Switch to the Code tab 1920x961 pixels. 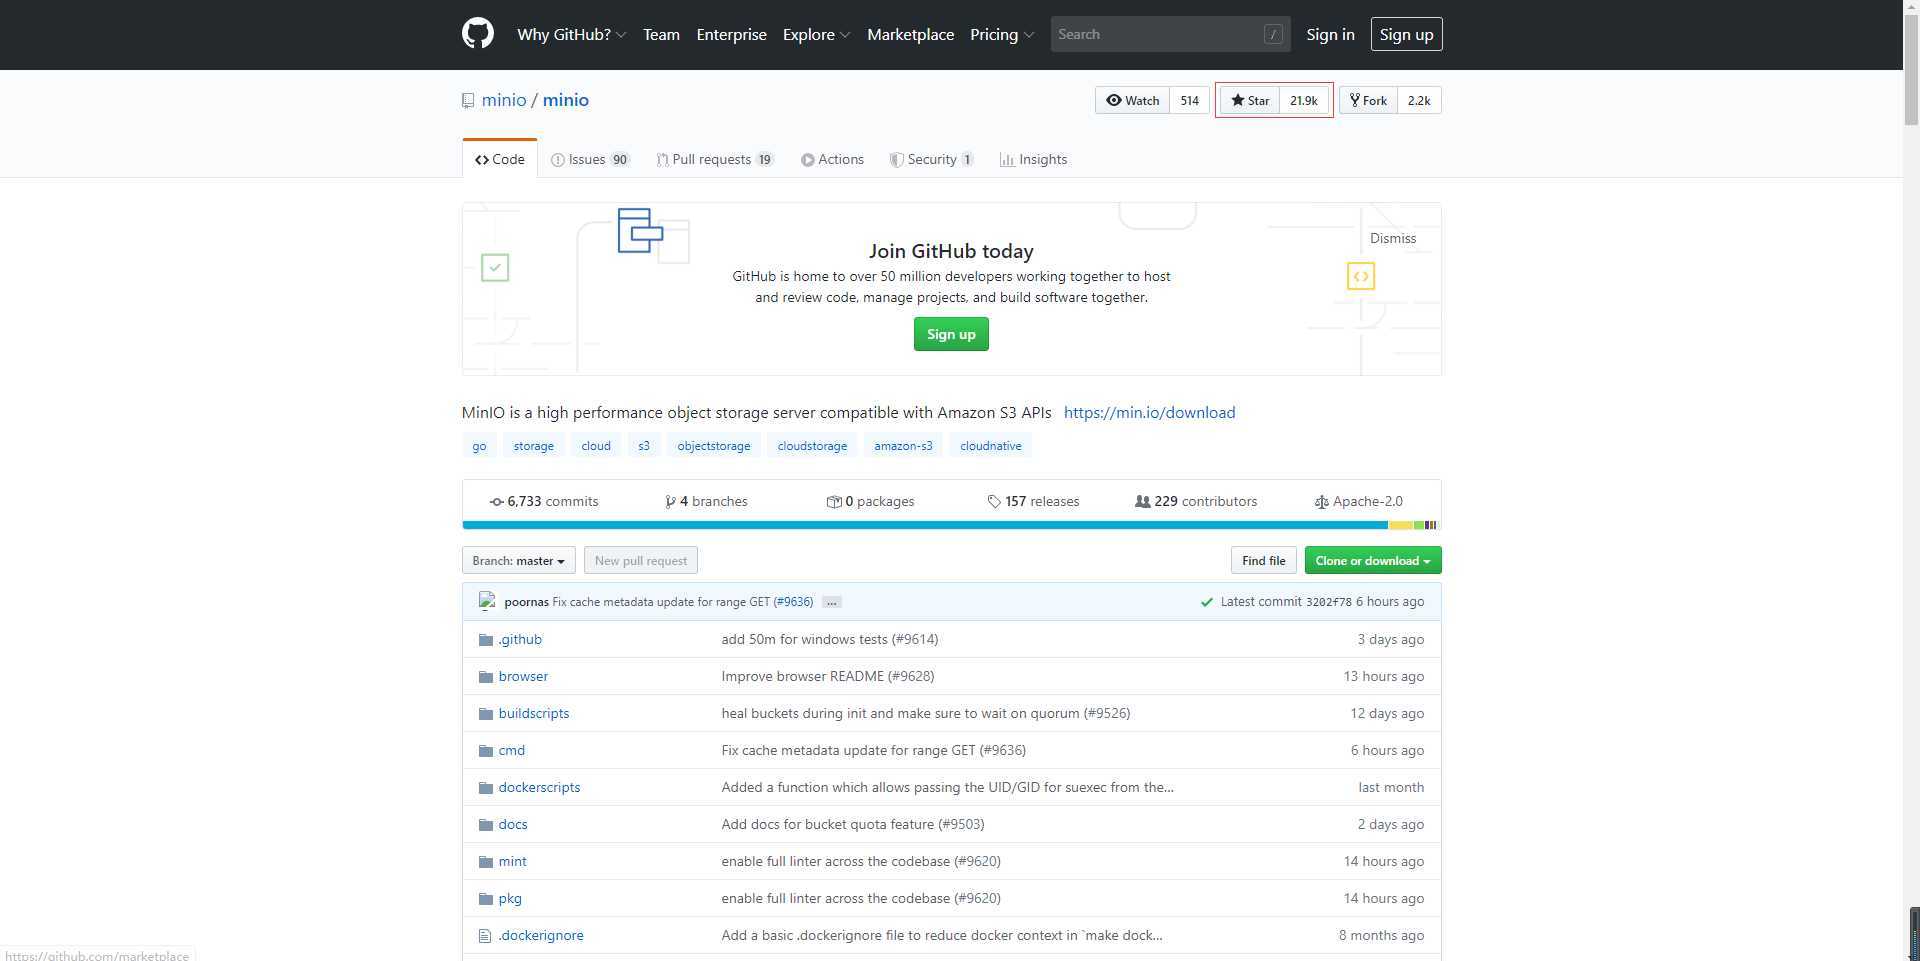coord(500,159)
